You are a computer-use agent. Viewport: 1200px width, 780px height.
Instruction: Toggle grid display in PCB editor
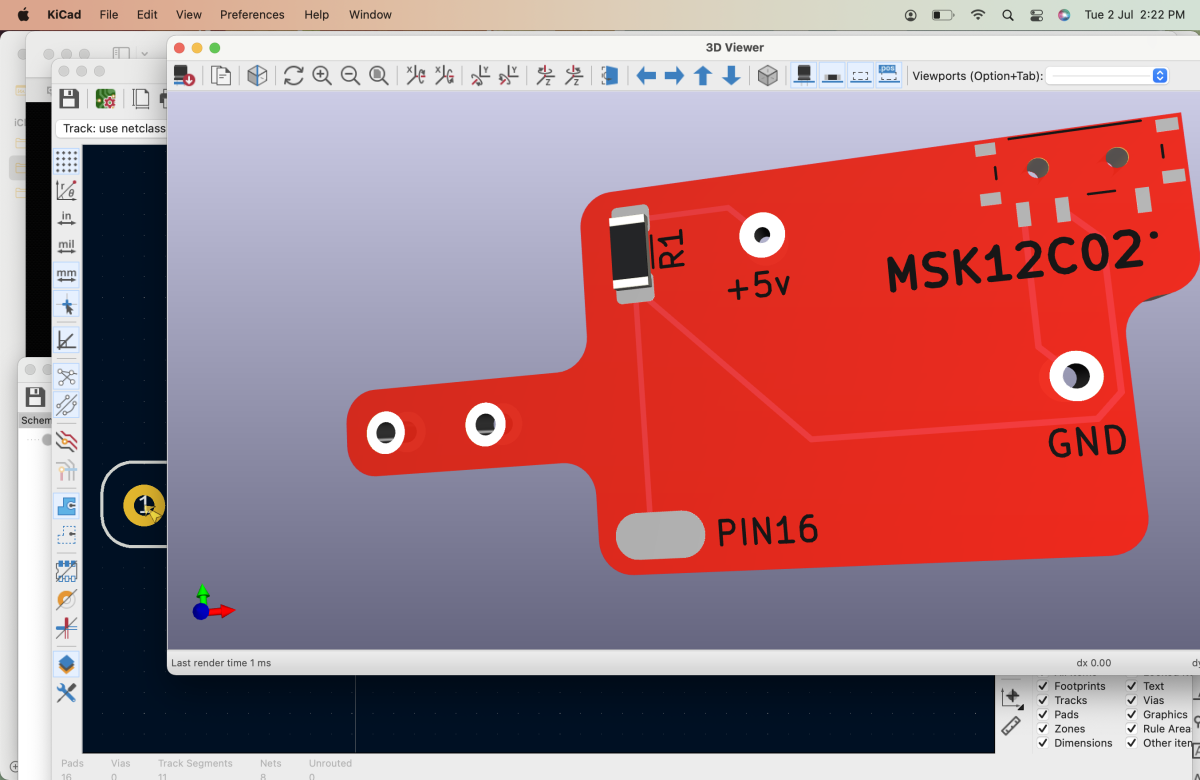coord(66,161)
